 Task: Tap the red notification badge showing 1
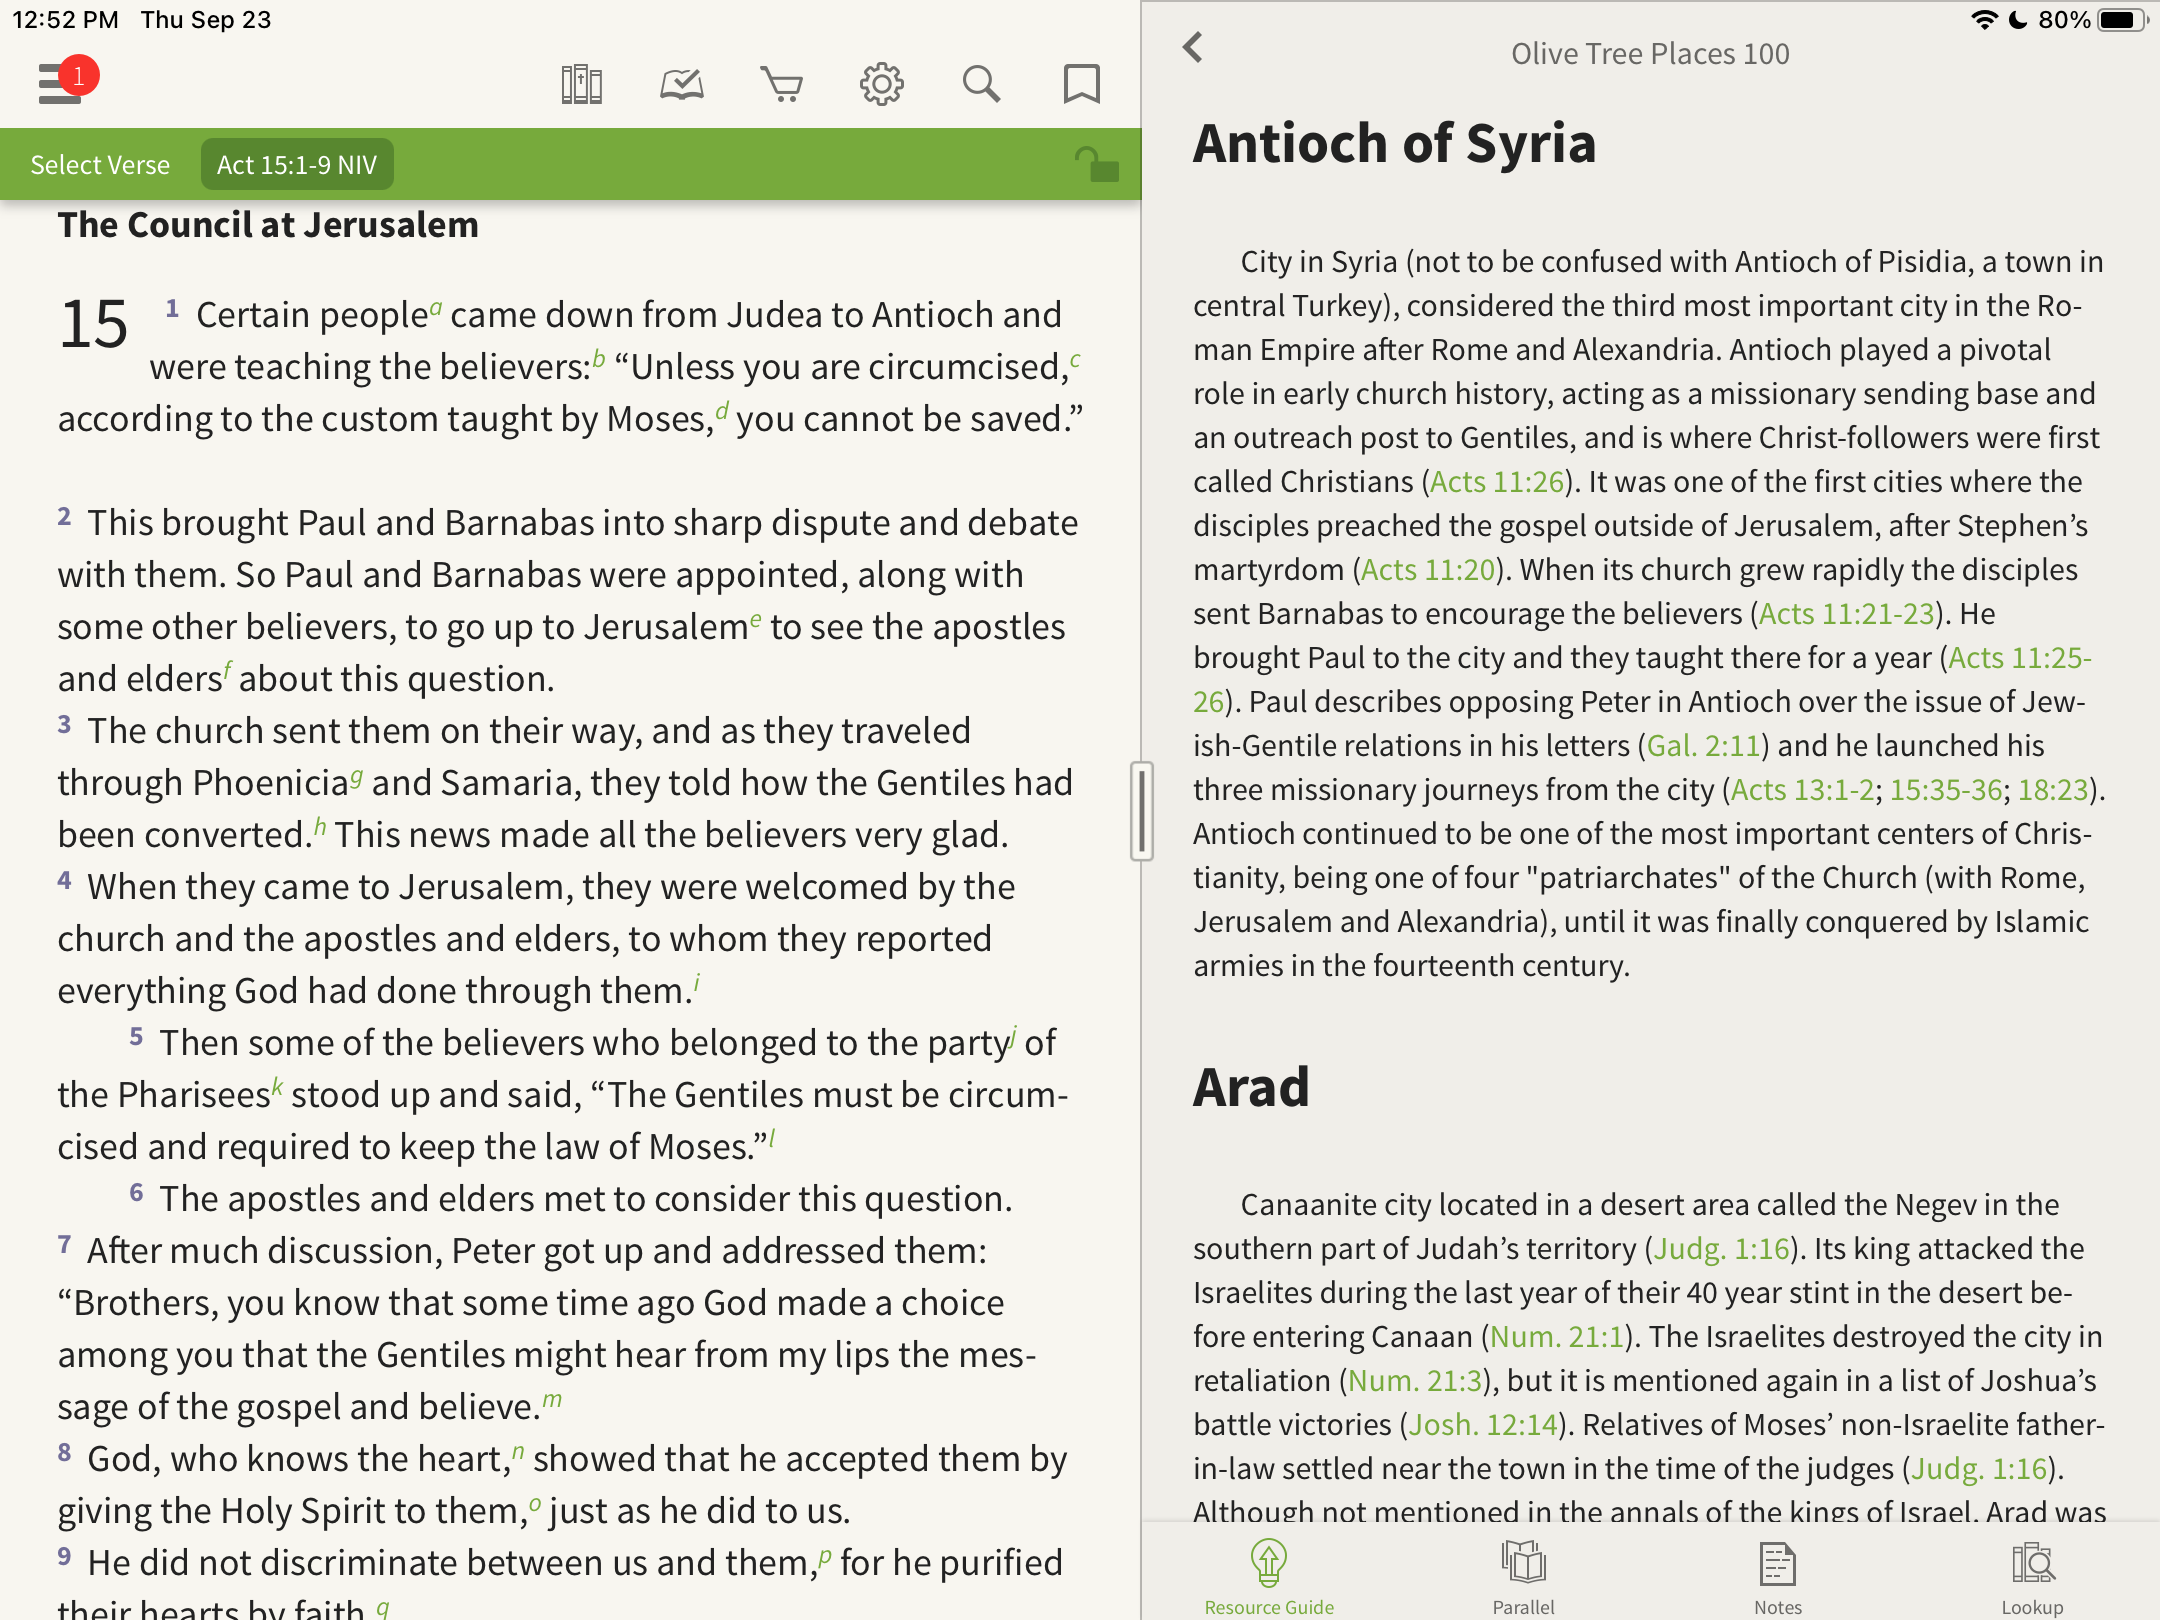78,76
